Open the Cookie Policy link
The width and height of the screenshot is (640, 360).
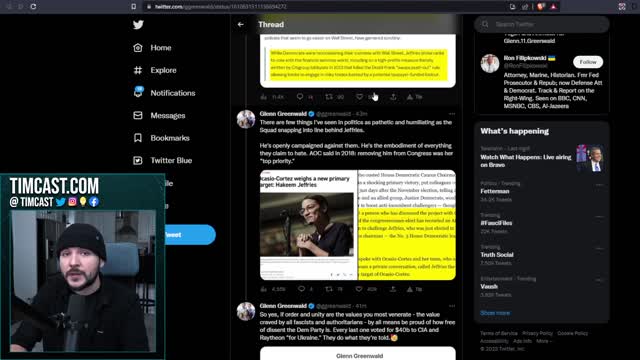pyautogui.click(x=573, y=333)
